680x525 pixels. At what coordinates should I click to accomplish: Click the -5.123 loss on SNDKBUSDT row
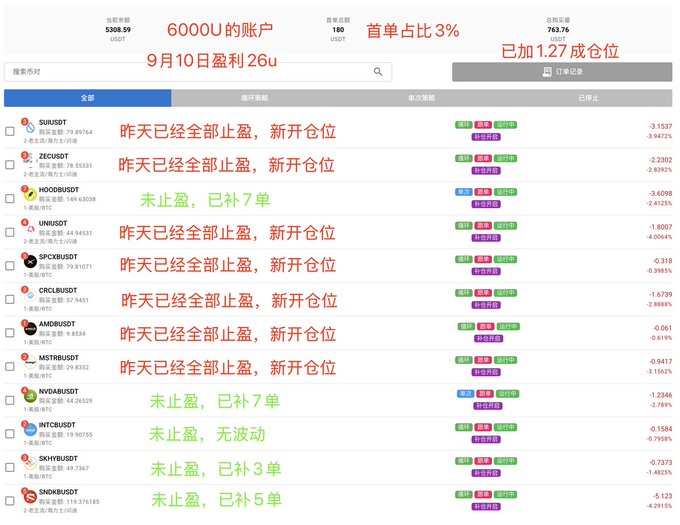coord(663,496)
